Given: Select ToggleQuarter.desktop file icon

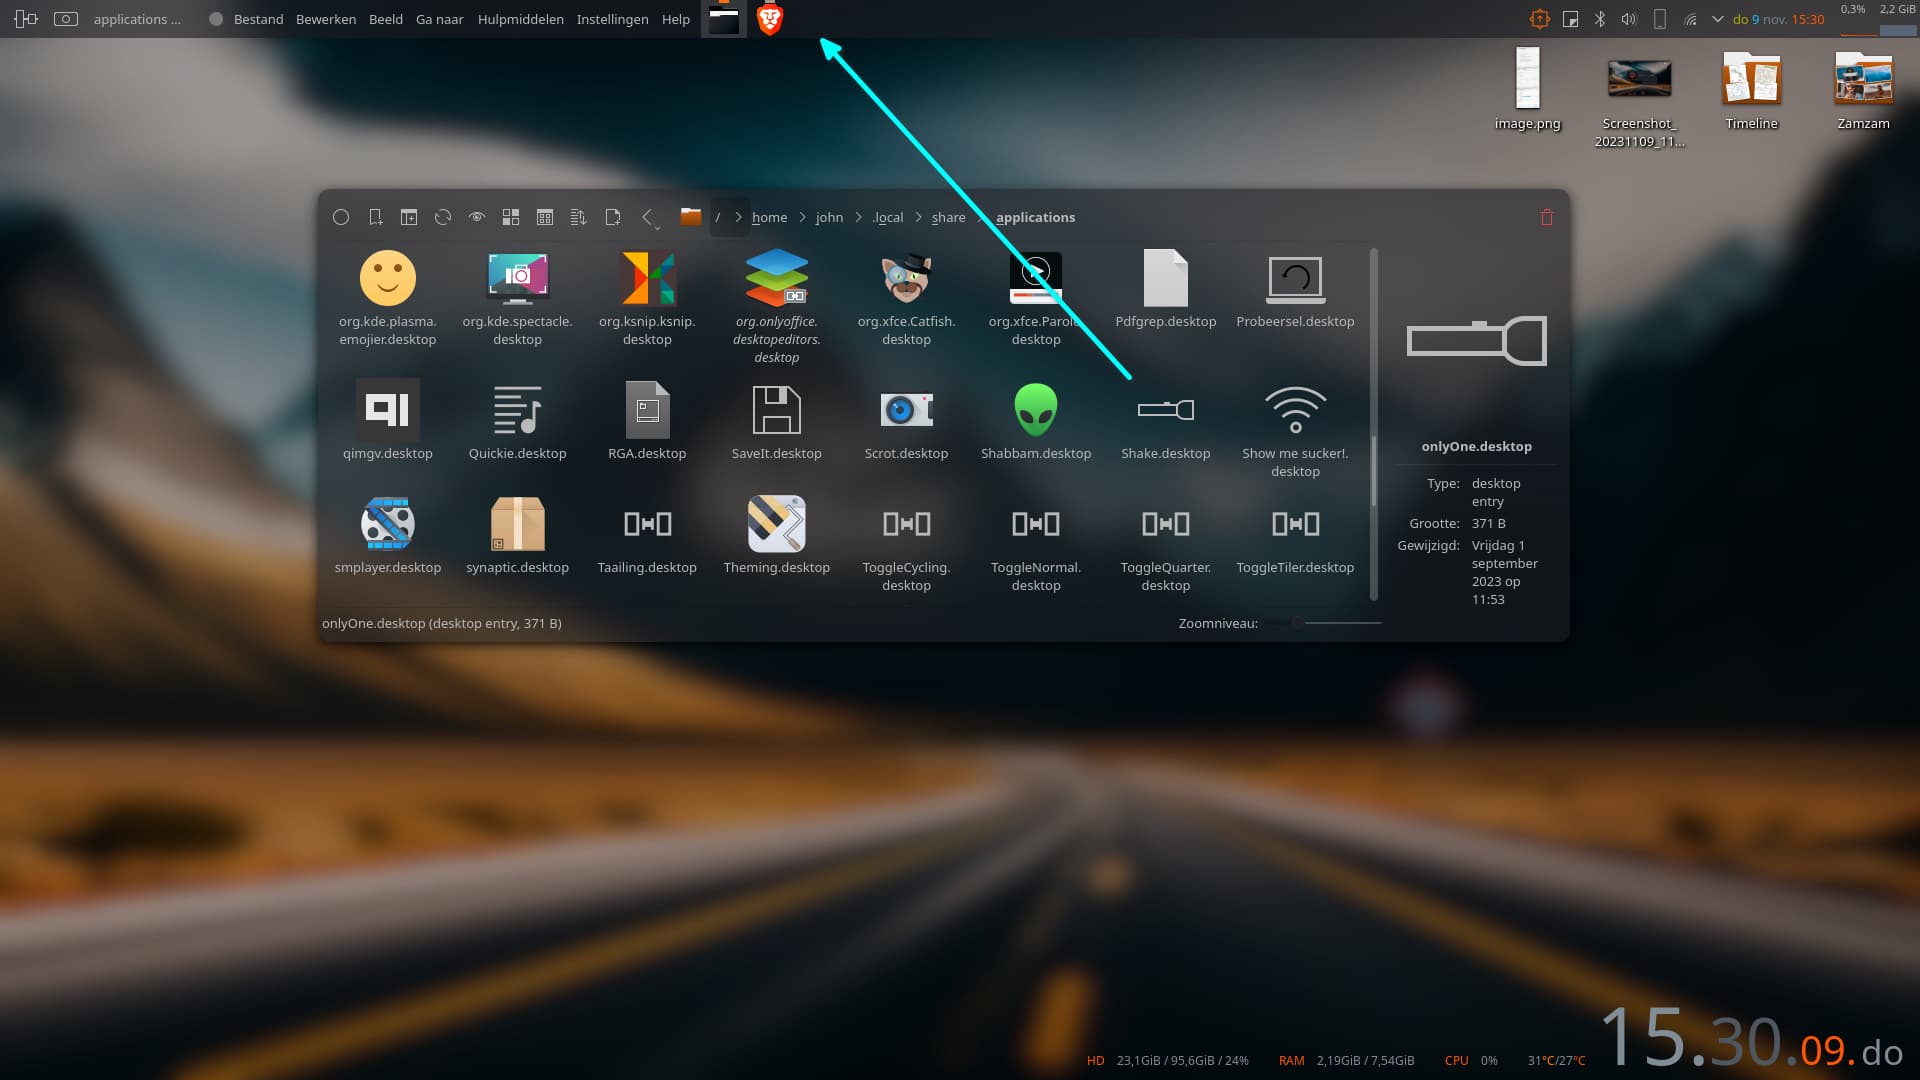Looking at the screenshot, I should coord(1166,524).
